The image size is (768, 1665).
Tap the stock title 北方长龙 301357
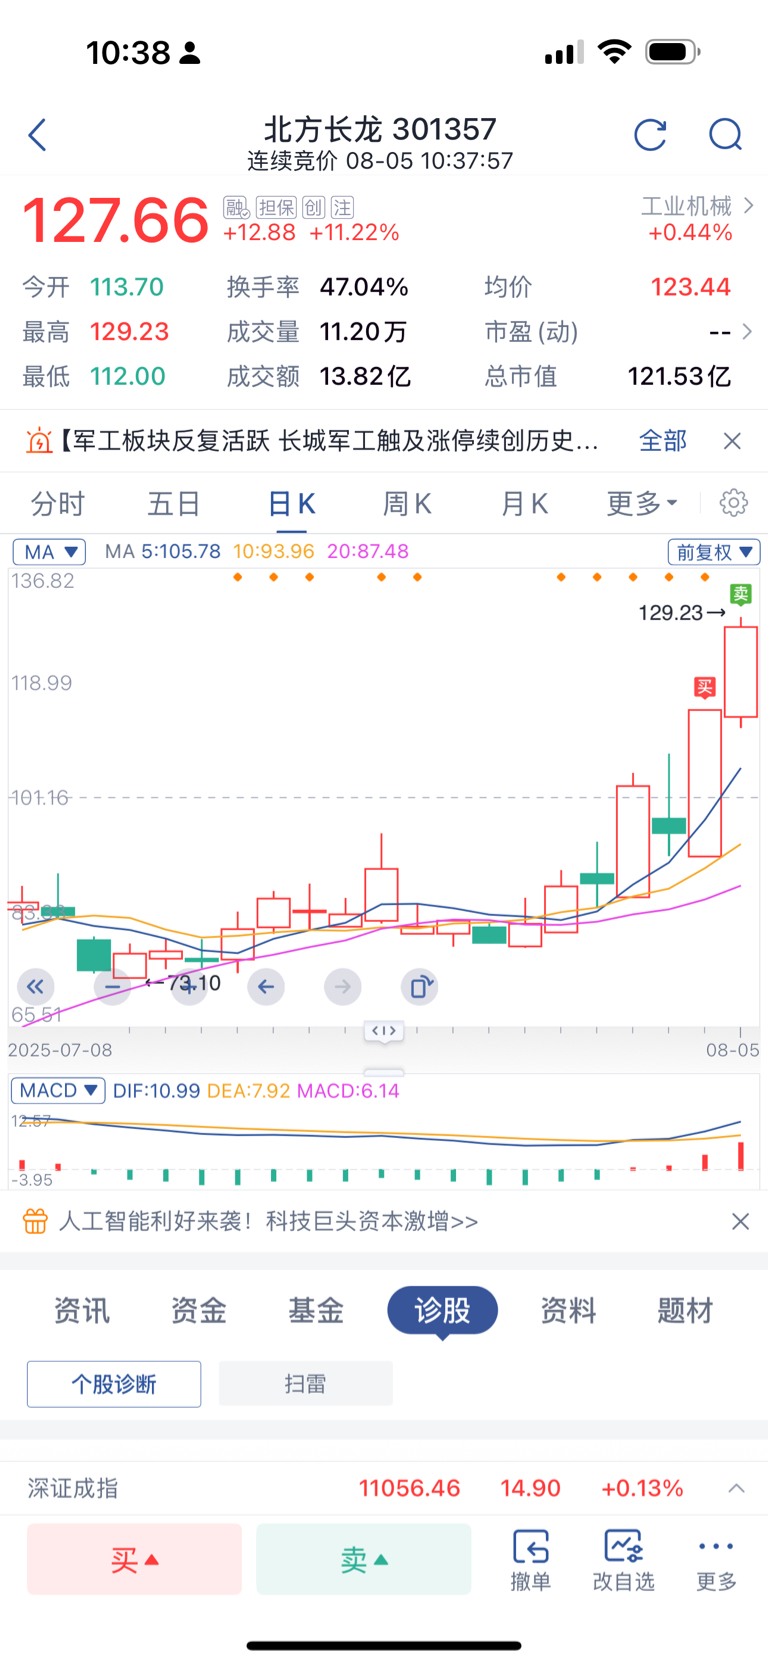pyautogui.click(x=380, y=129)
